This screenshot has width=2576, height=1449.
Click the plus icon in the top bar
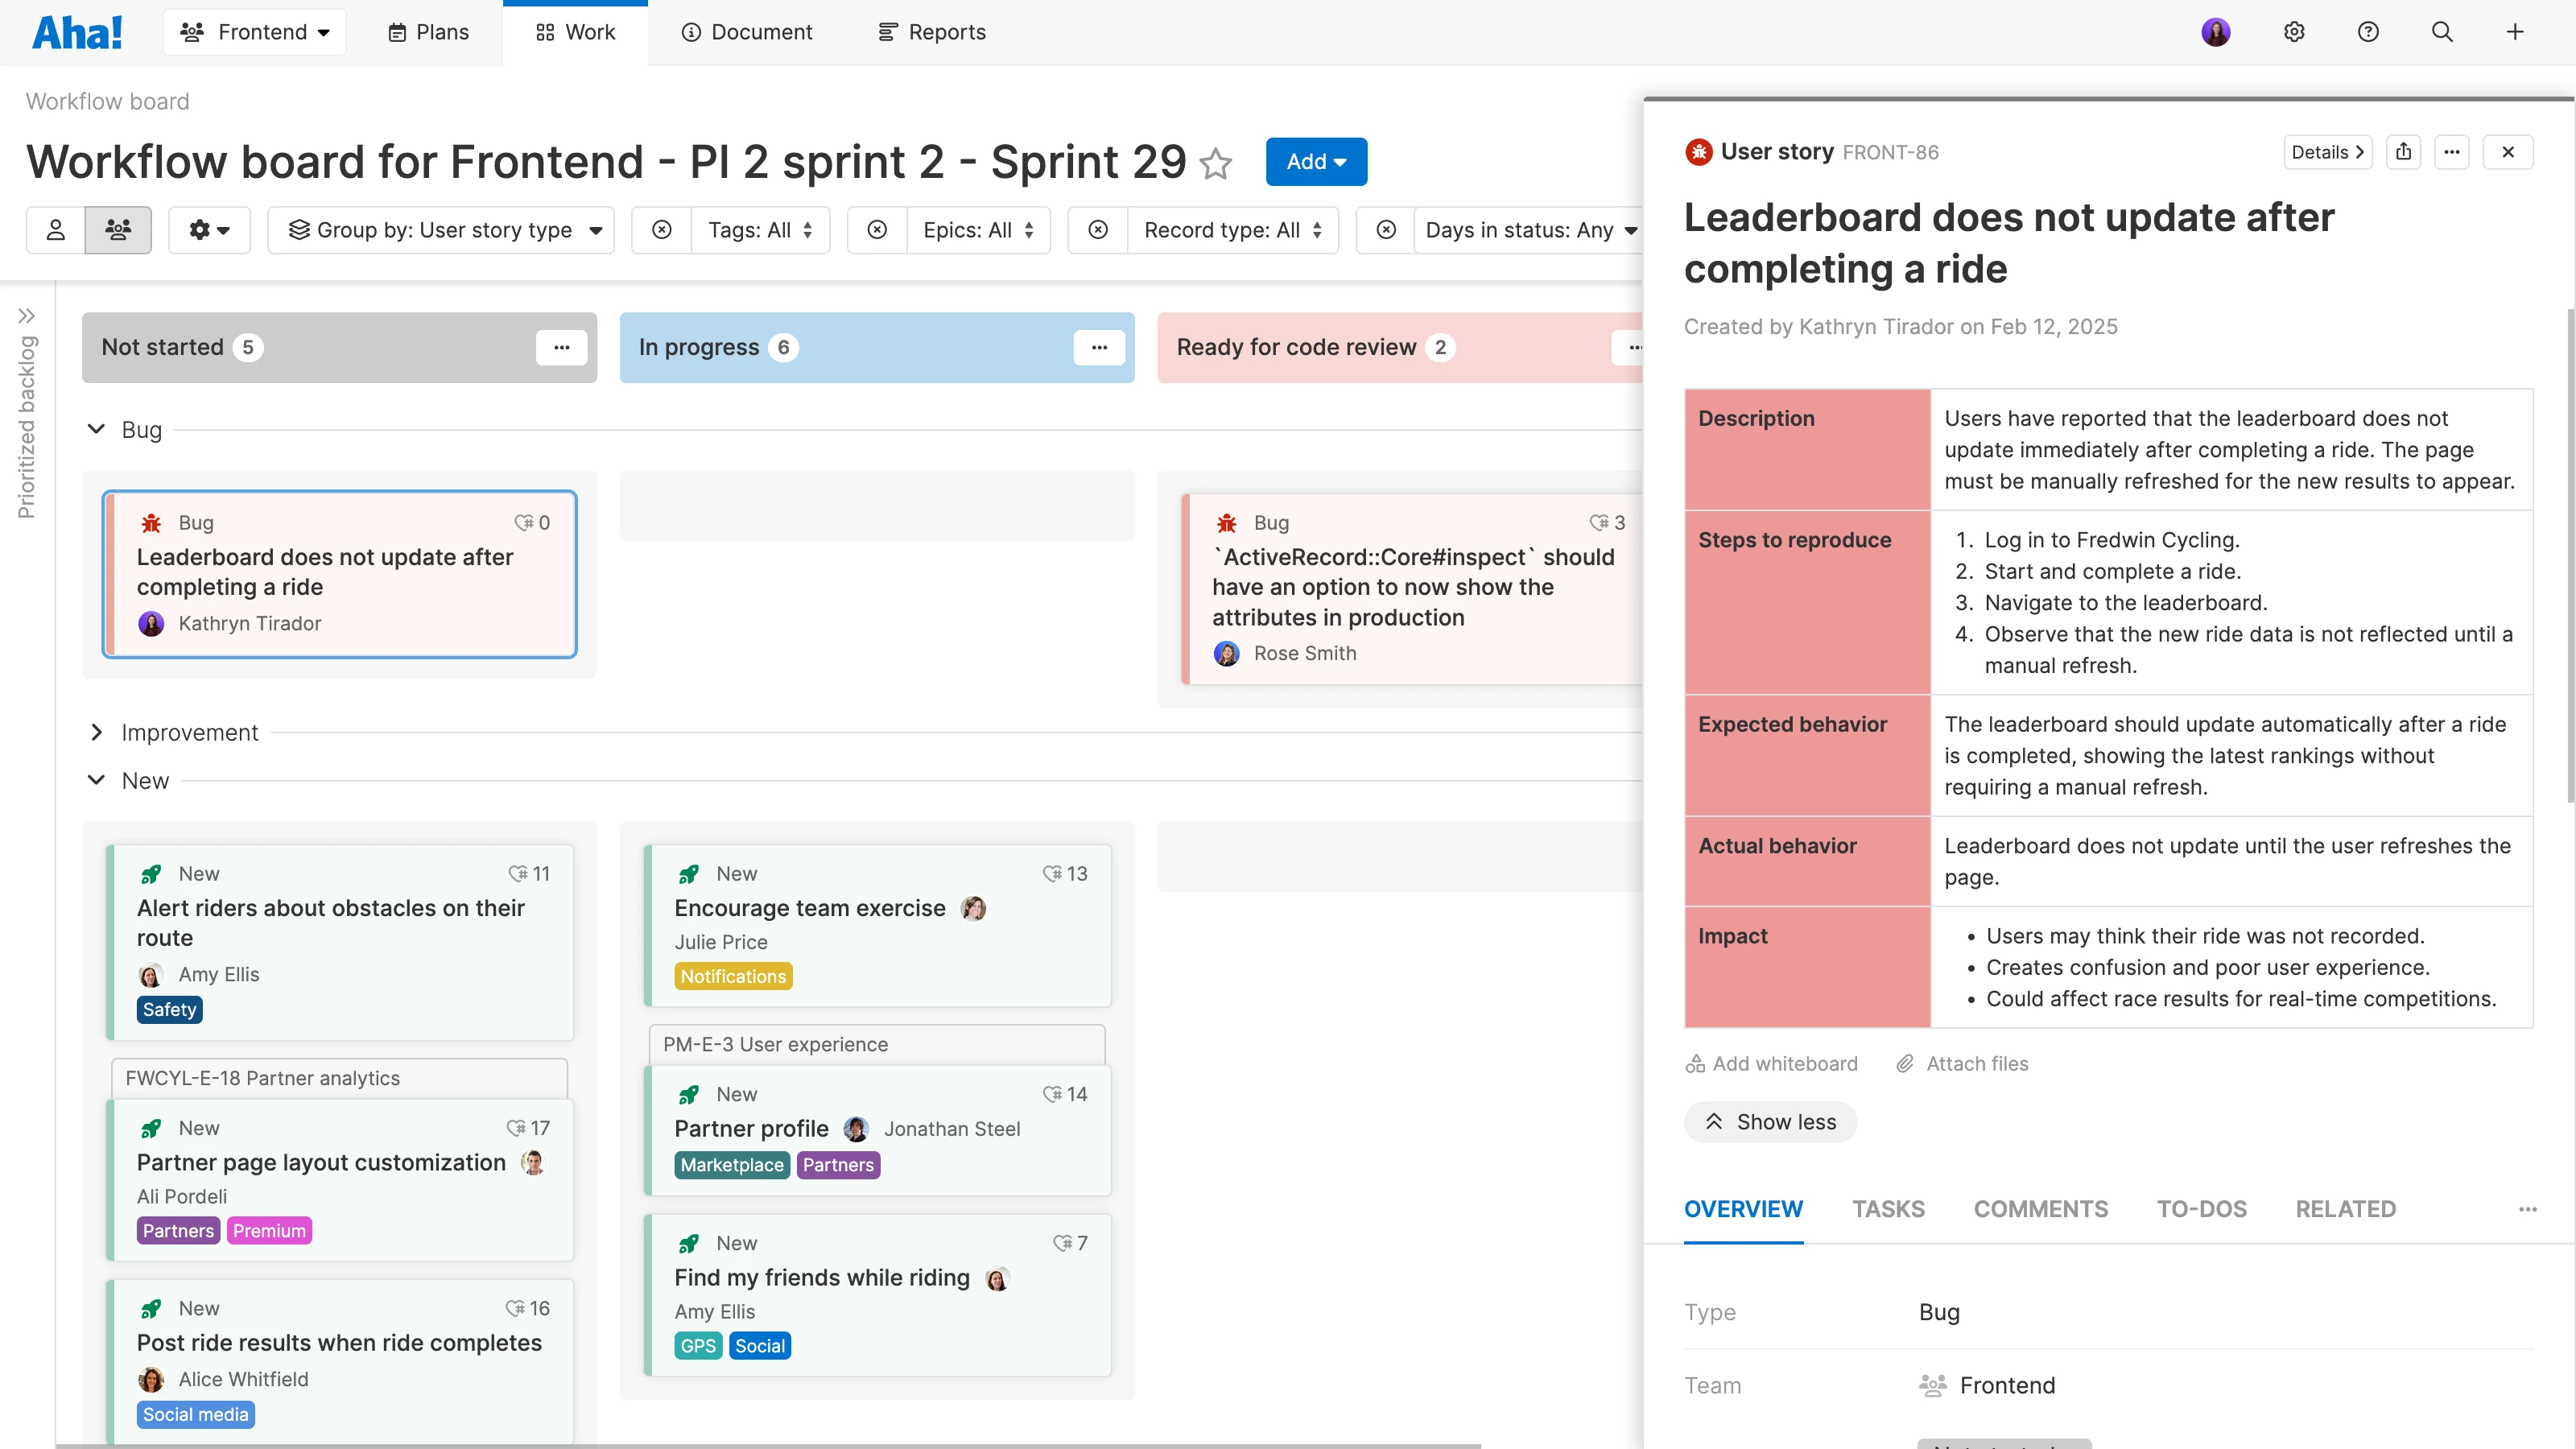[x=2515, y=32]
